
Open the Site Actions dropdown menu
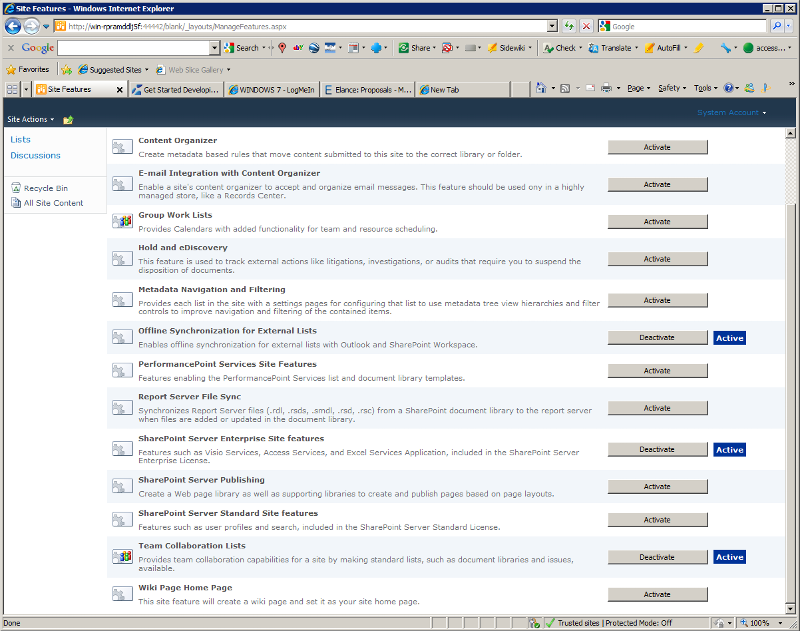click(x=31, y=119)
